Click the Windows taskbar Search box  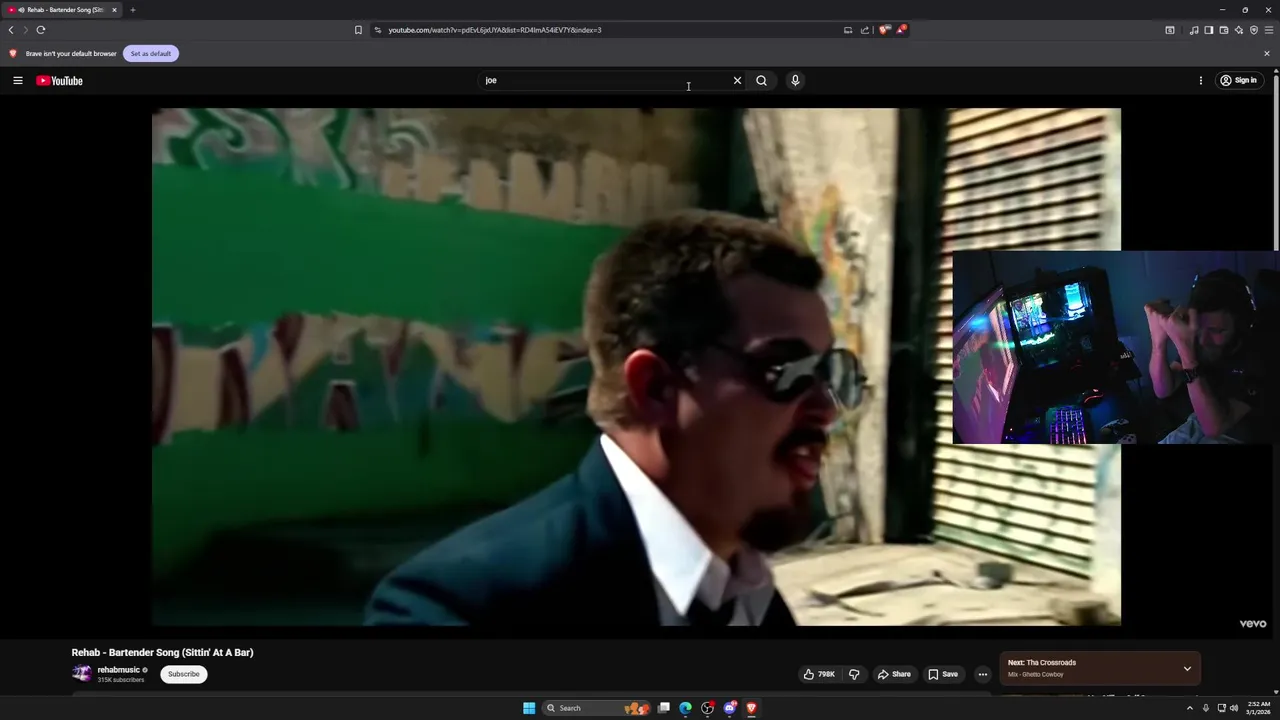click(x=594, y=708)
